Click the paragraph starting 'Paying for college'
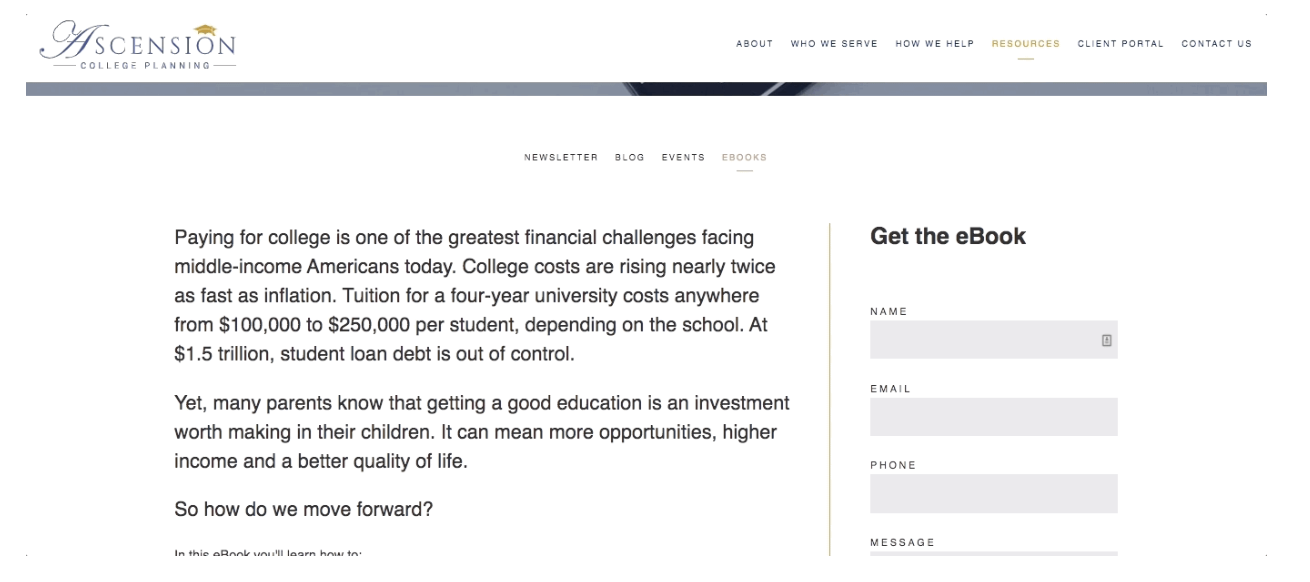 point(475,297)
